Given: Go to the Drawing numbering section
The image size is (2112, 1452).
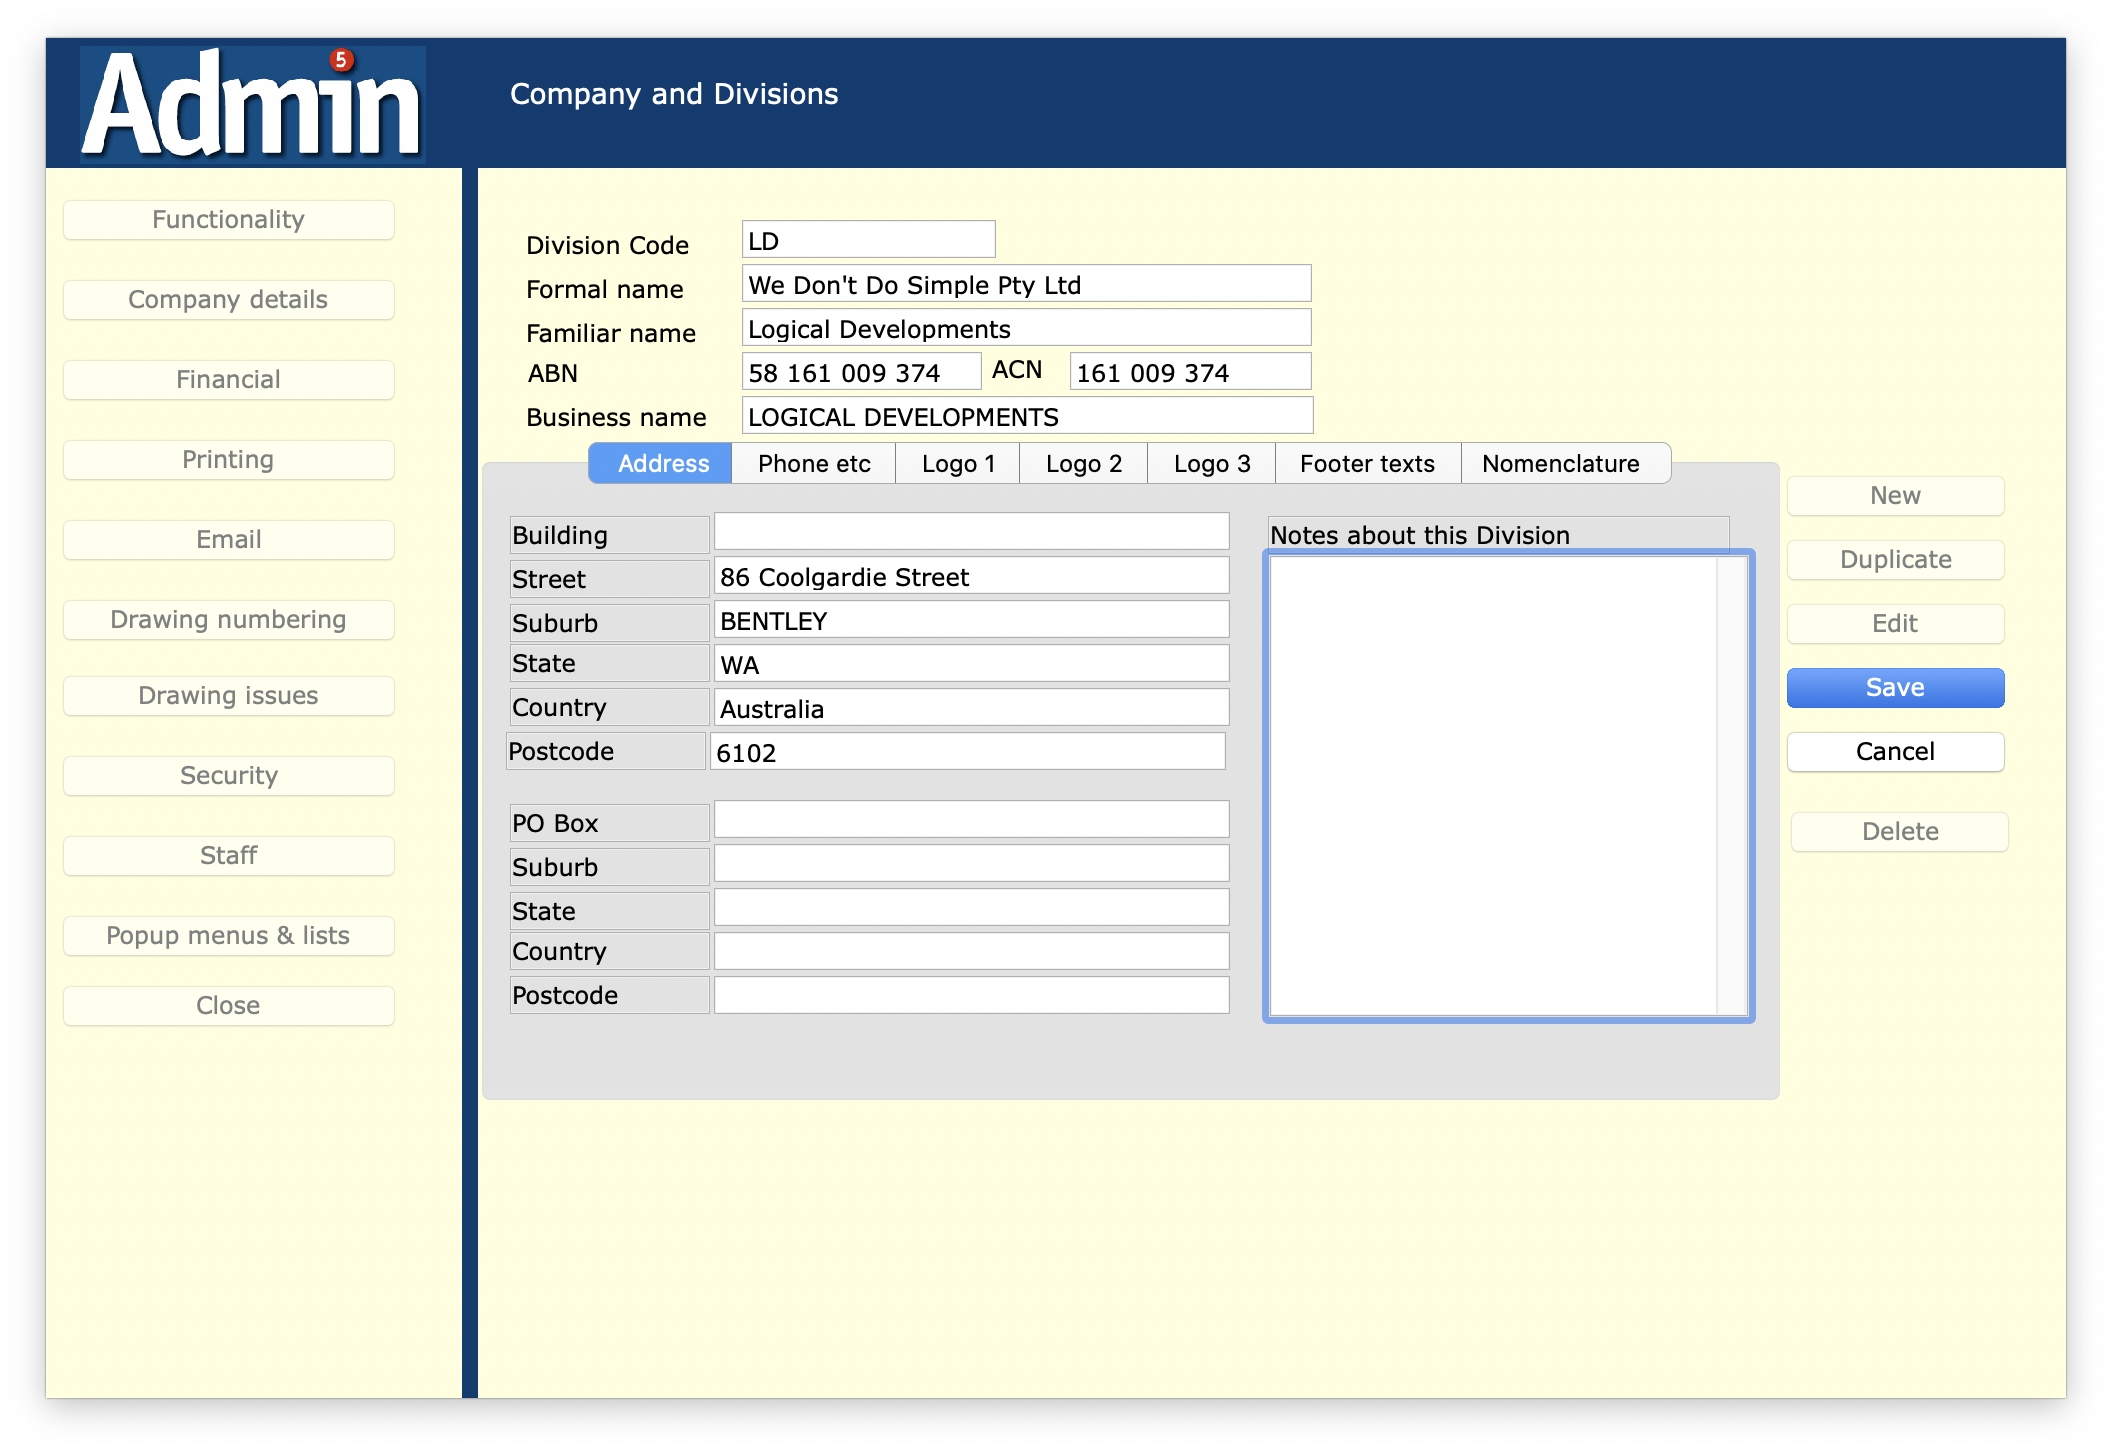Looking at the screenshot, I should (228, 620).
